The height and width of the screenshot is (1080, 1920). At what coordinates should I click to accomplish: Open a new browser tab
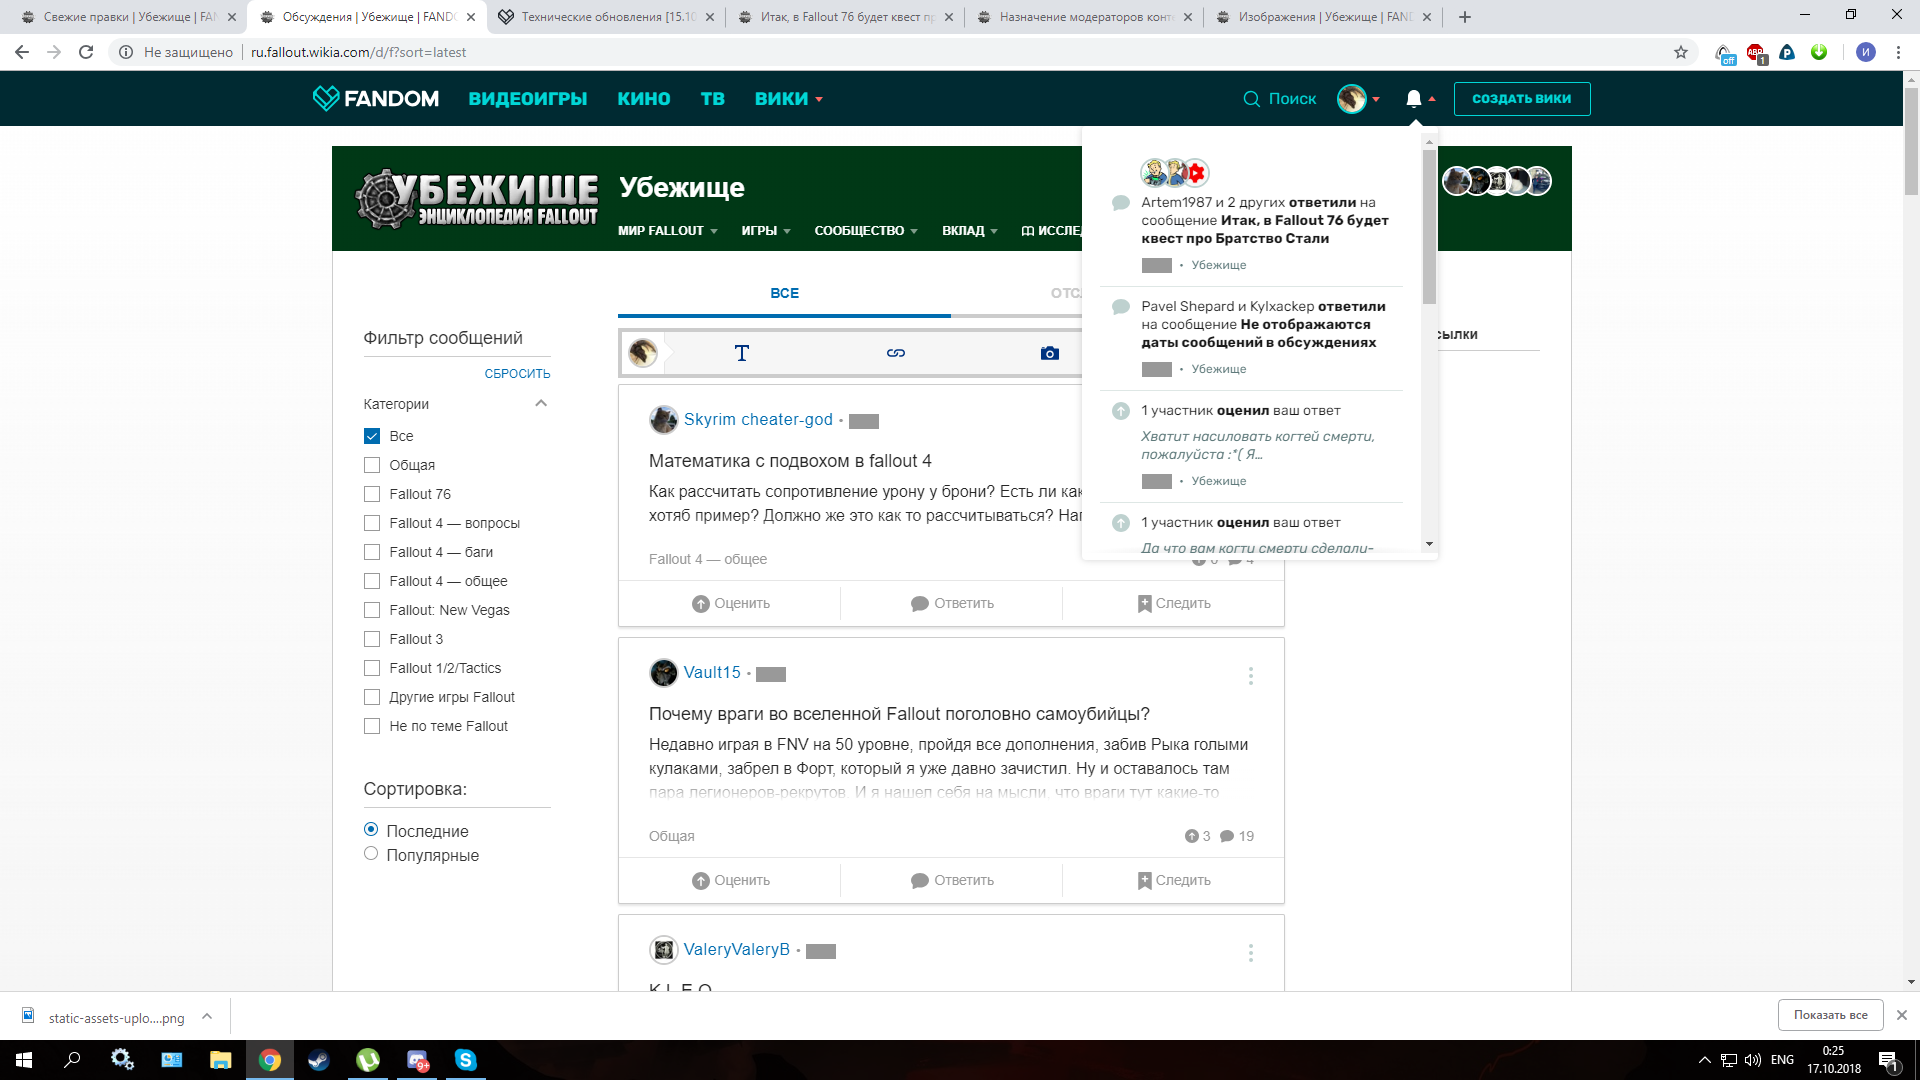[x=1464, y=17]
